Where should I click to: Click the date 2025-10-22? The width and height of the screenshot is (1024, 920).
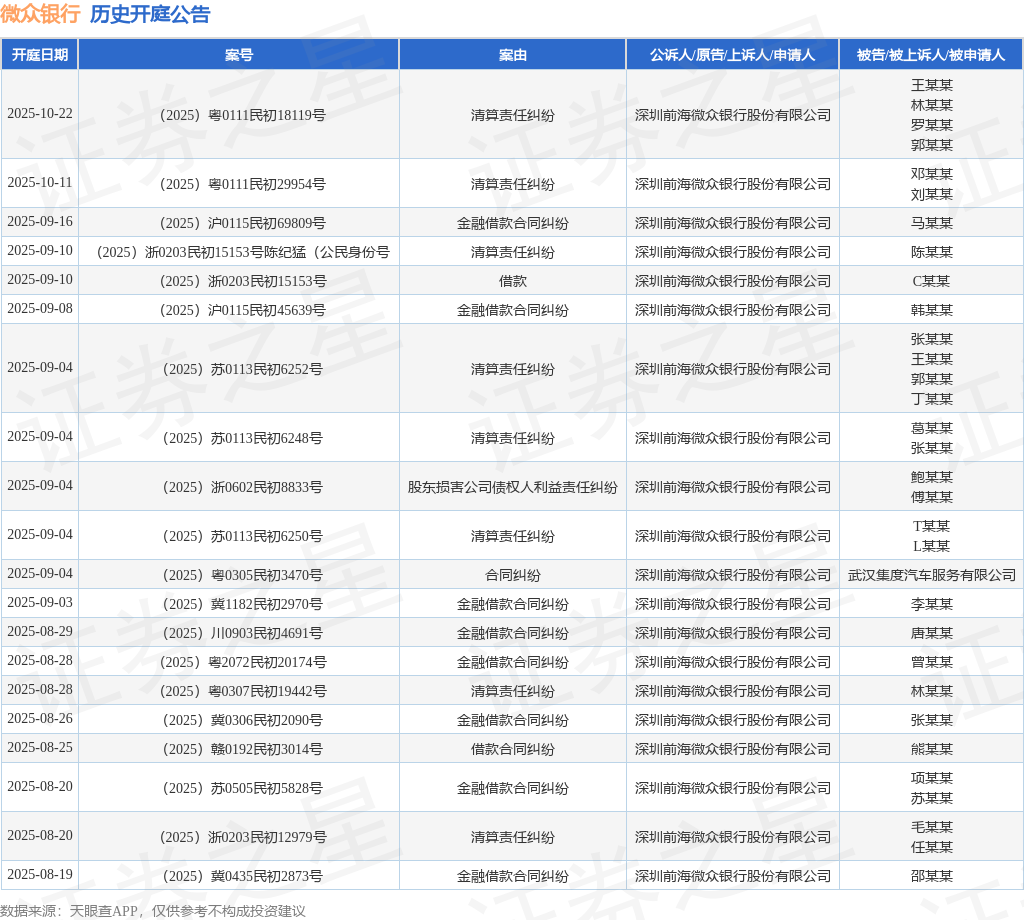pyautogui.click(x=40, y=114)
